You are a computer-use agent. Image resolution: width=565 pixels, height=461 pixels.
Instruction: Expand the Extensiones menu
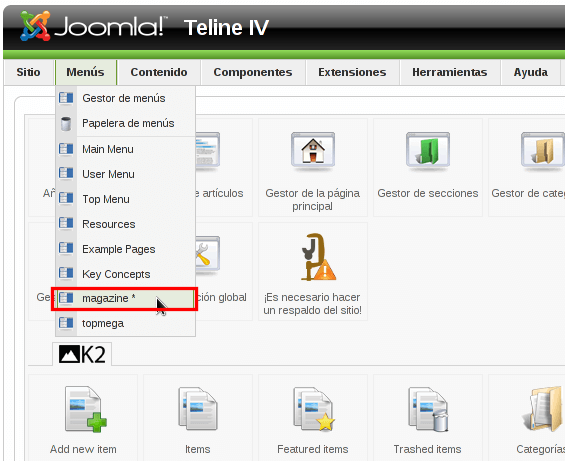click(352, 72)
